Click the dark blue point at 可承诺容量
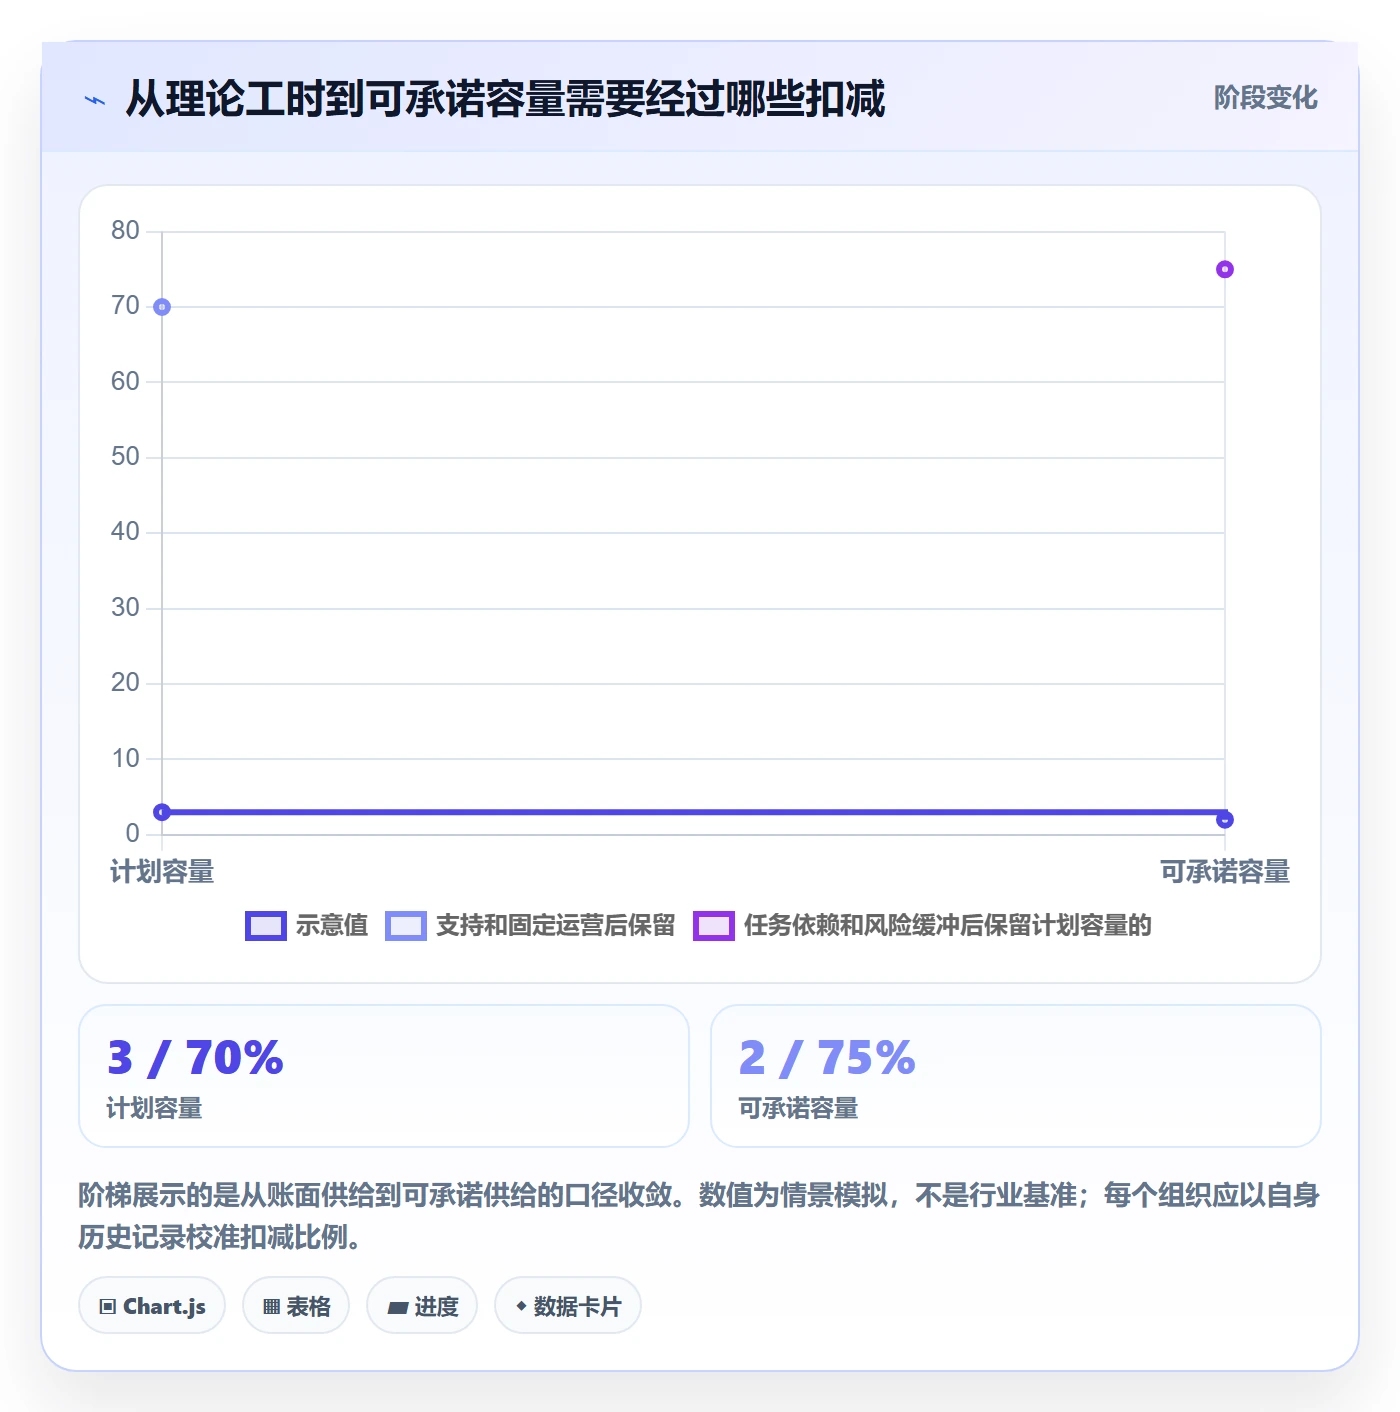This screenshot has height=1412, width=1400. [1224, 820]
